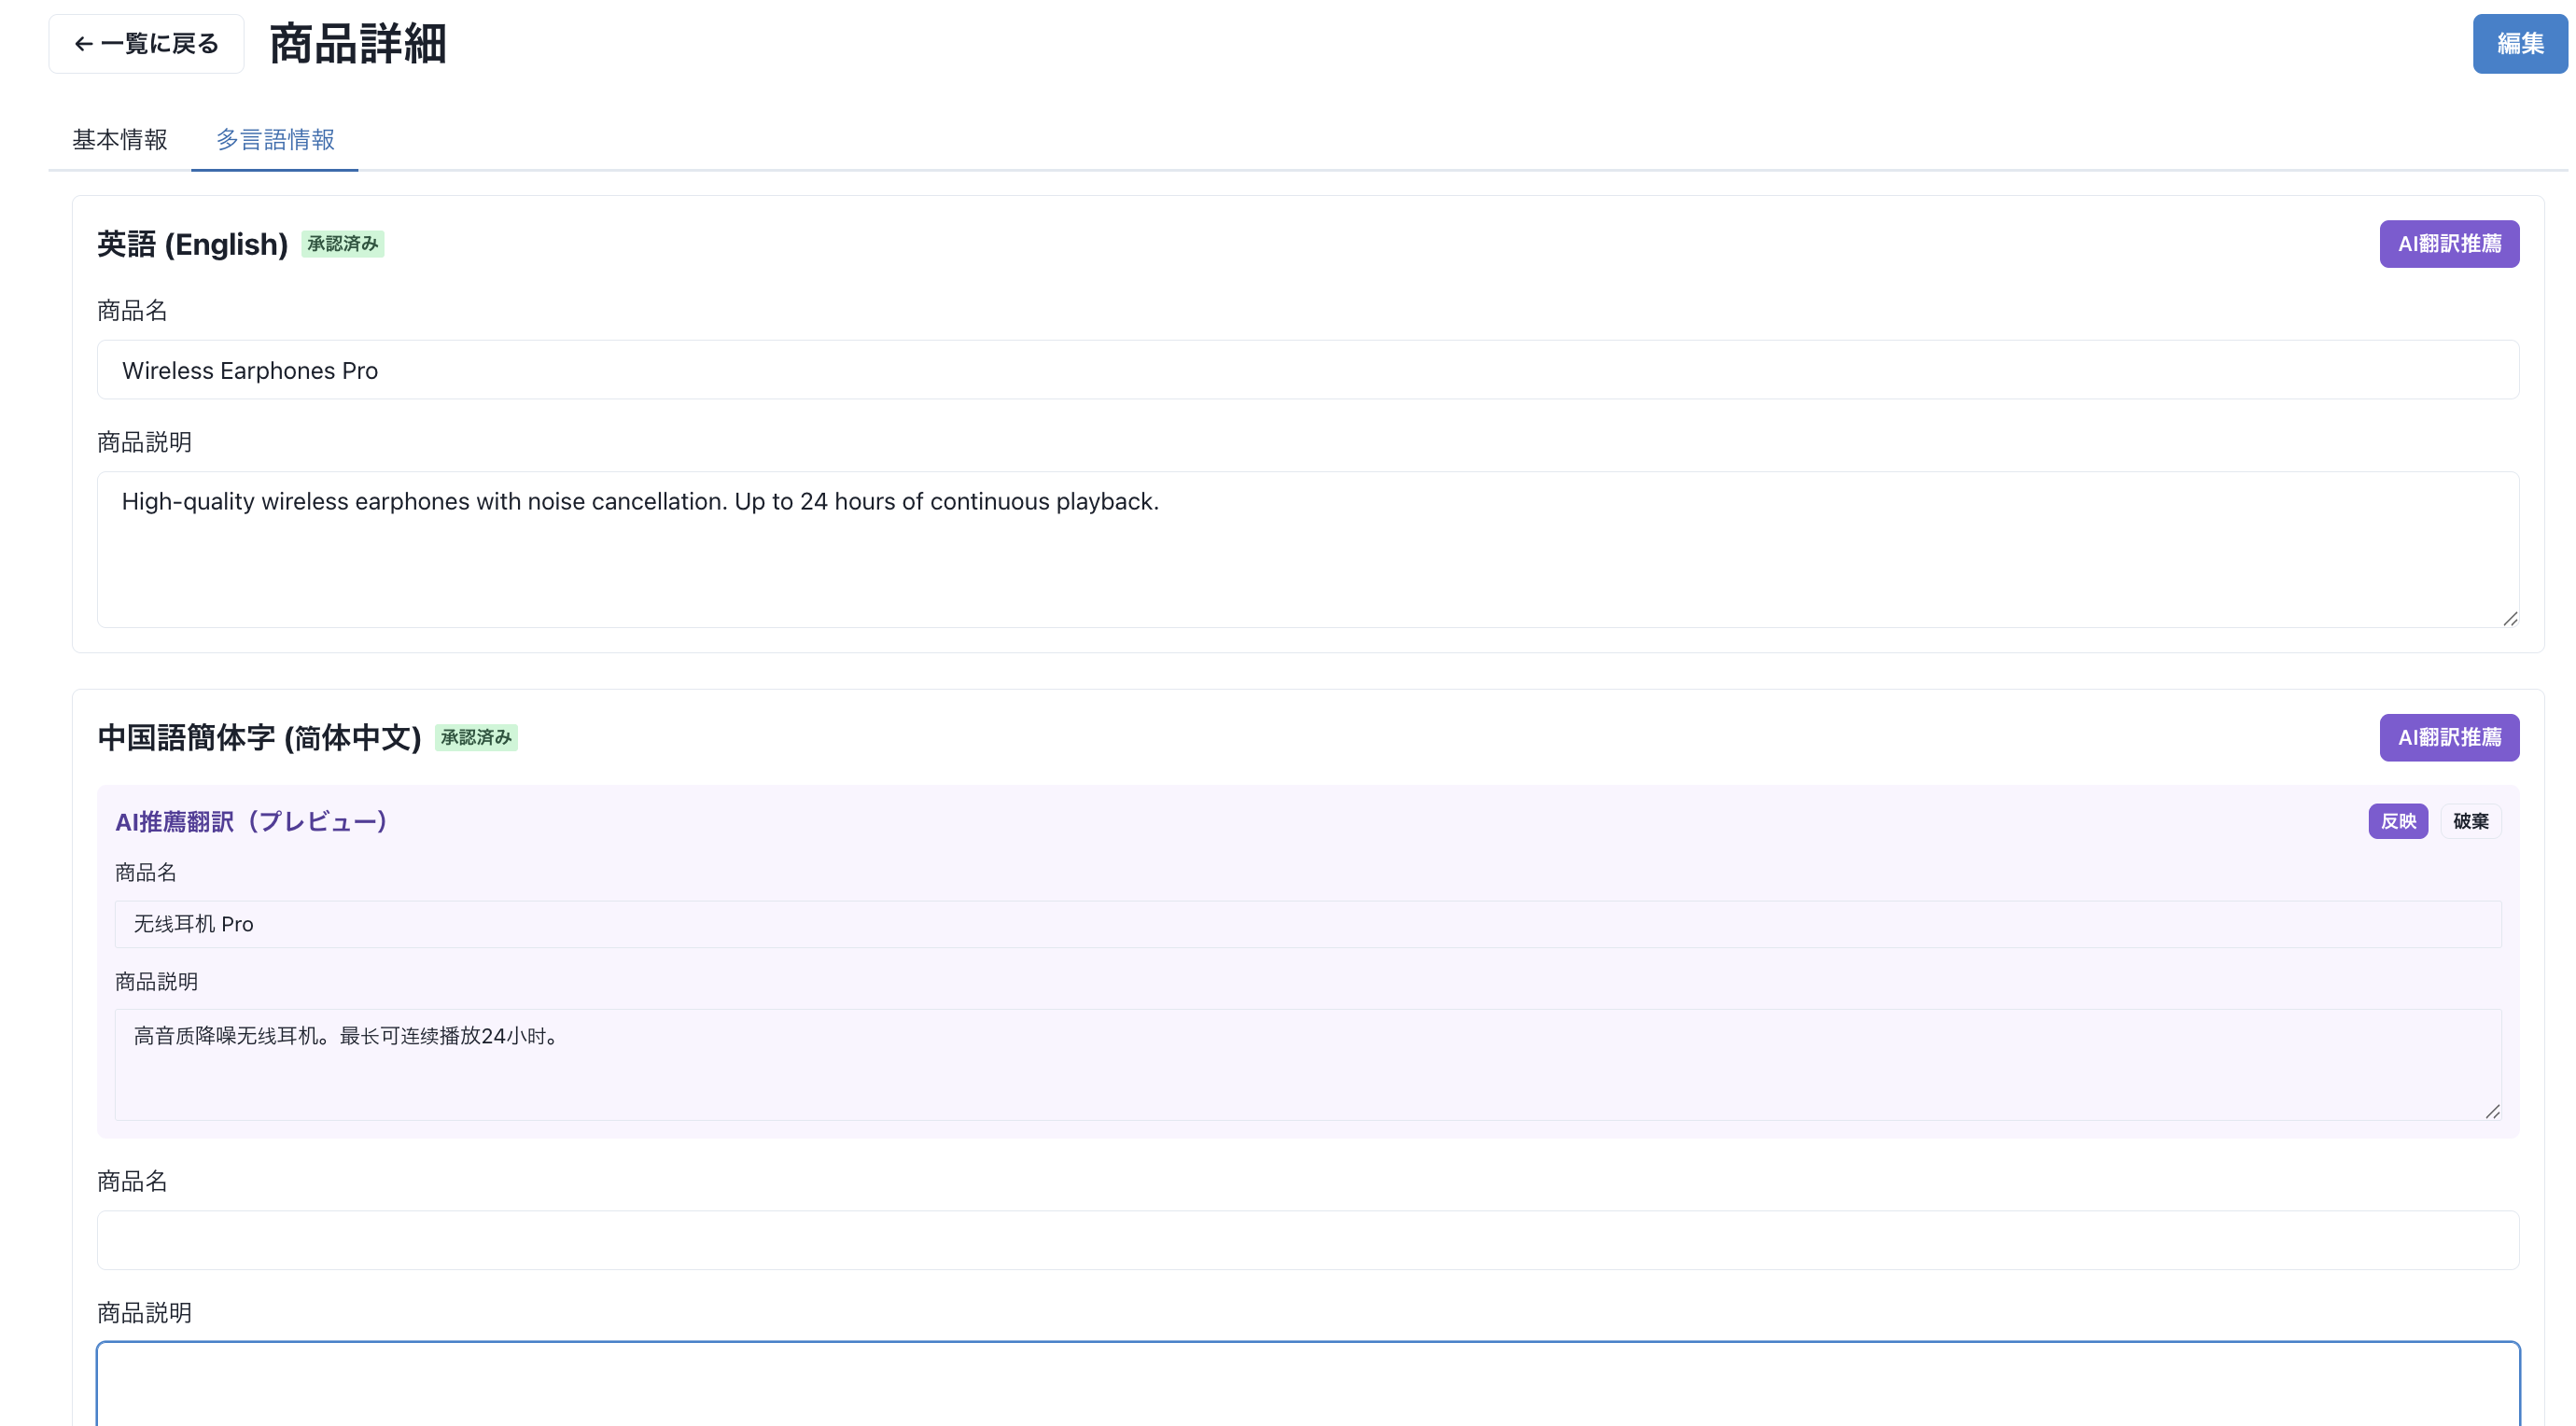
Task: Click the back to list button
Action: 146,44
